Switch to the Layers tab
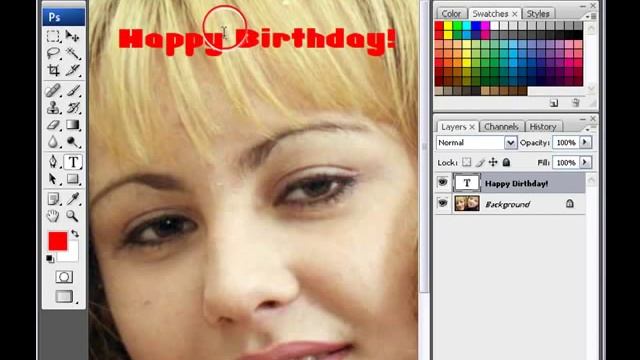The height and width of the screenshot is (360, 640). point(453,127)
